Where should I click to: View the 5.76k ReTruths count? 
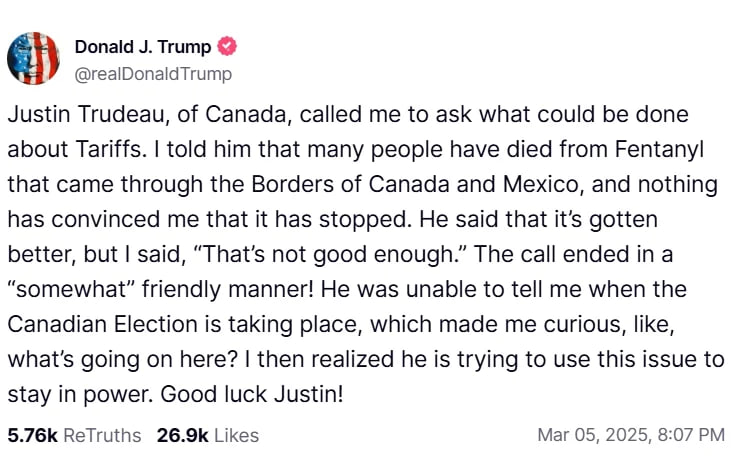click(x=33, y=435)
